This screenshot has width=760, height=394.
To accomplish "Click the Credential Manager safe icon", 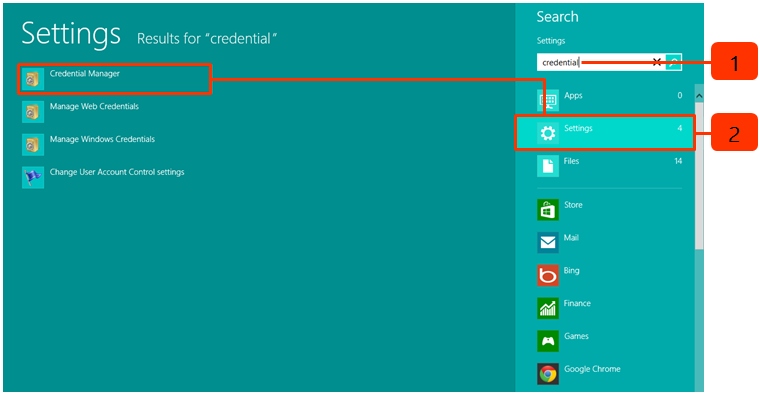I will [33, 79].
